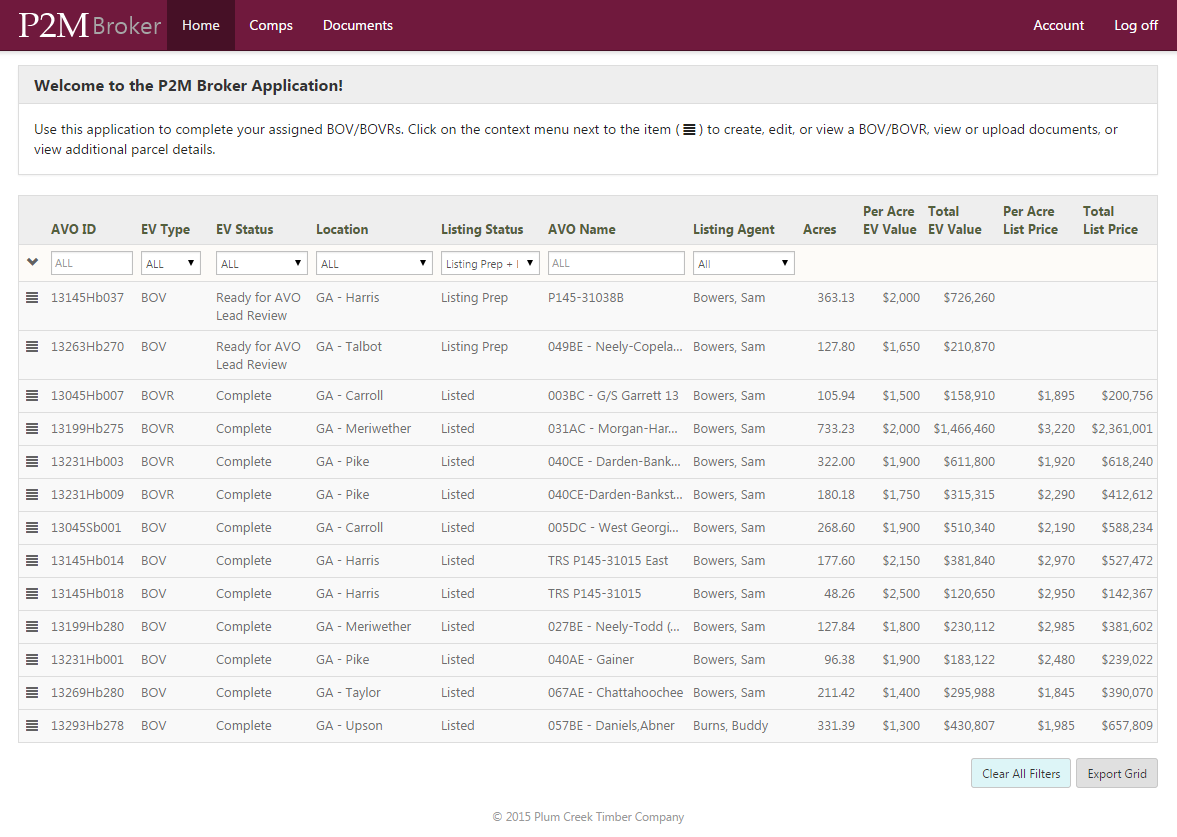Open context menu for row 13263Hb270

[x=32, y=347]
